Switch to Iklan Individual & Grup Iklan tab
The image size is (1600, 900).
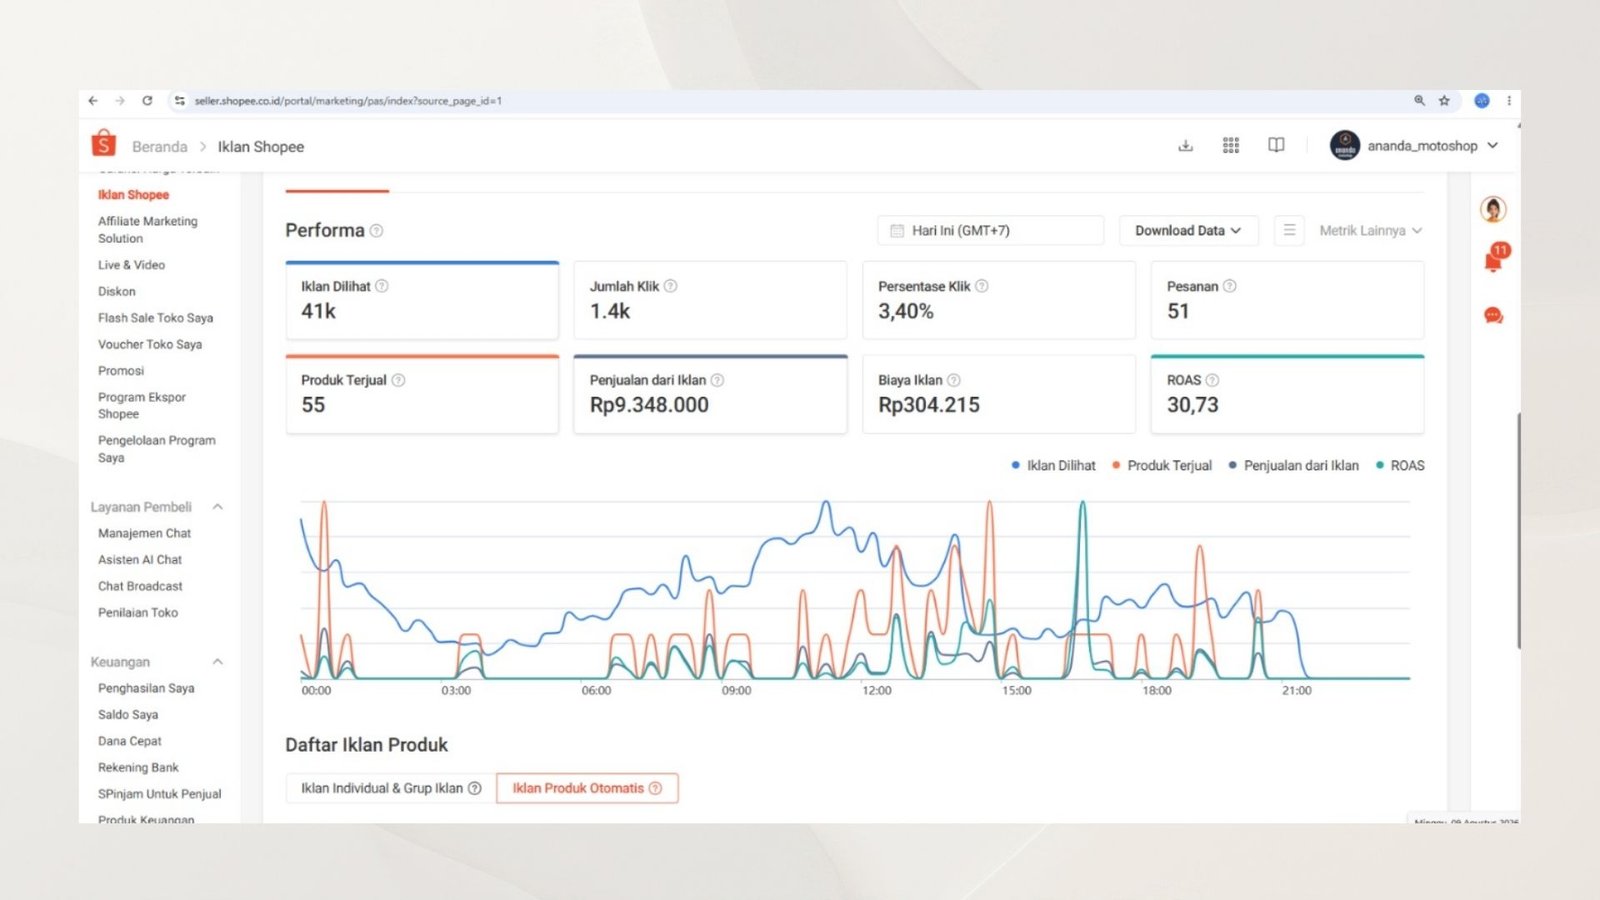(x=391, y=788)
